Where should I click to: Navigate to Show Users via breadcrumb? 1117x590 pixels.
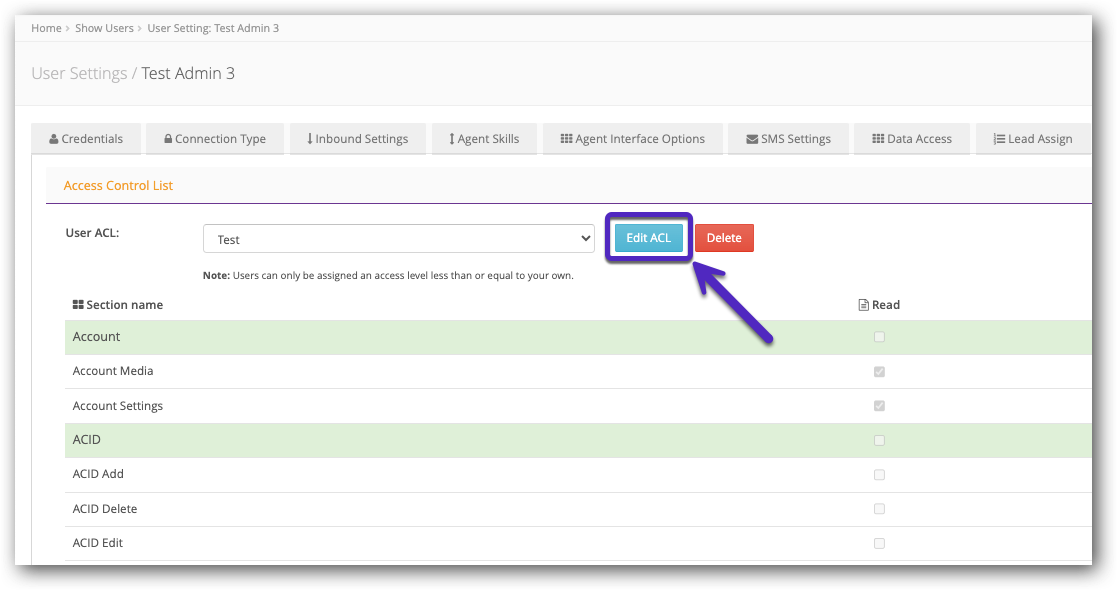tap(104, 28)
